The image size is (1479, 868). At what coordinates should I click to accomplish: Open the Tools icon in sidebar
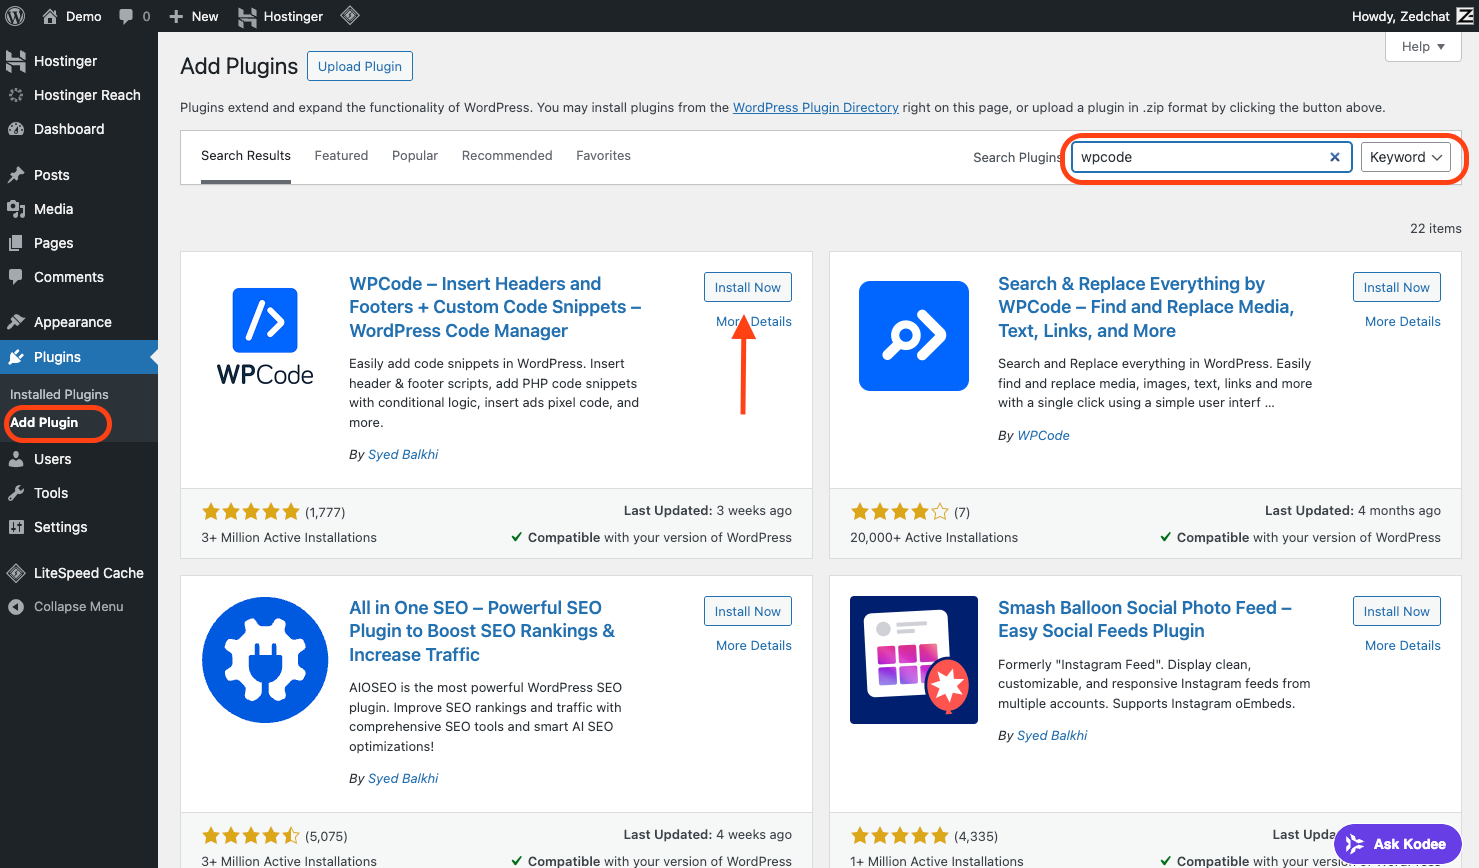pos(20,493)
